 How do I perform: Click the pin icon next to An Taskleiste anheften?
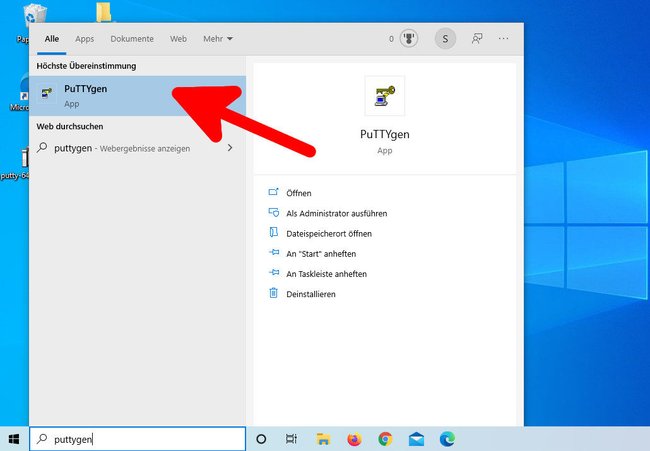coord(274,273)
